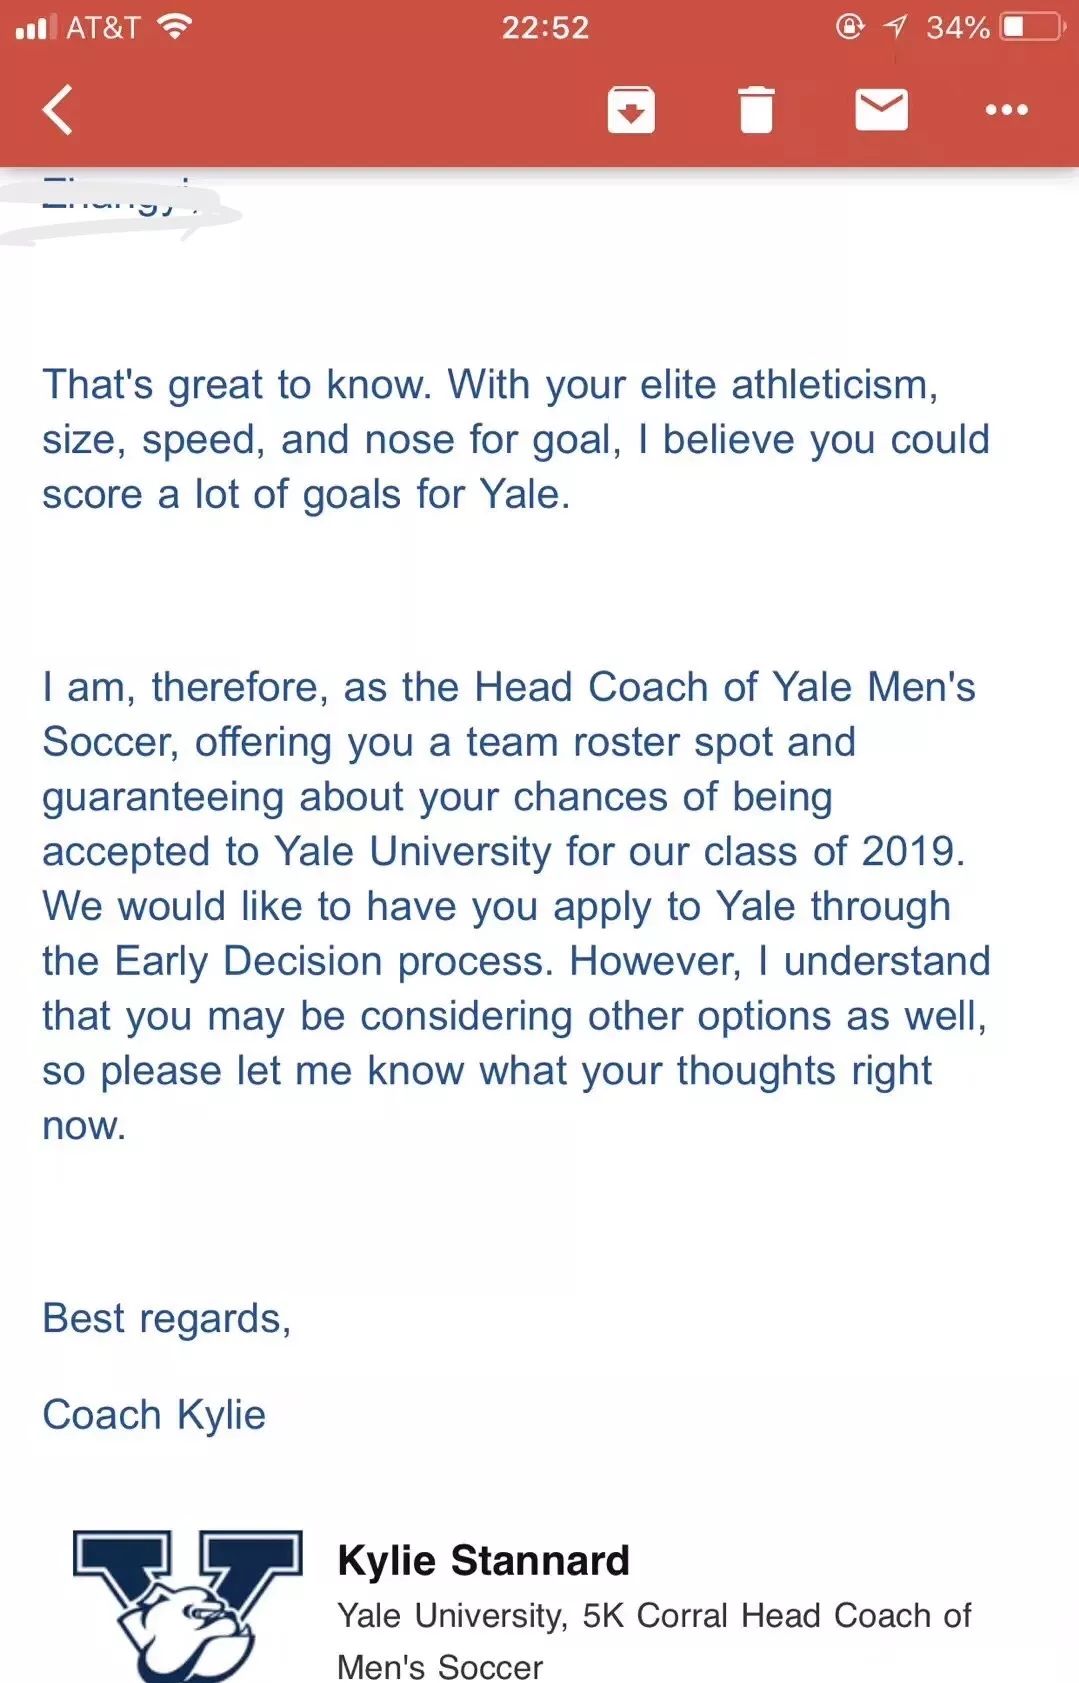Tap the battery indicator icon
This screenshot has height=1683, width=1079.
click(1033, 27)
